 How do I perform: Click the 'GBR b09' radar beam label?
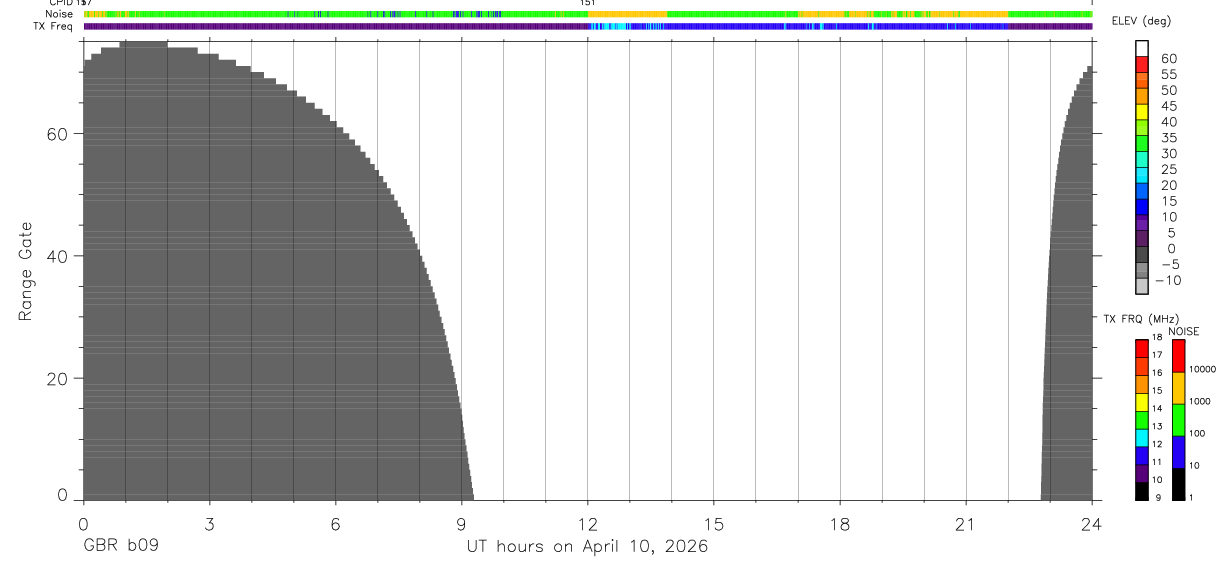point(120,547)
